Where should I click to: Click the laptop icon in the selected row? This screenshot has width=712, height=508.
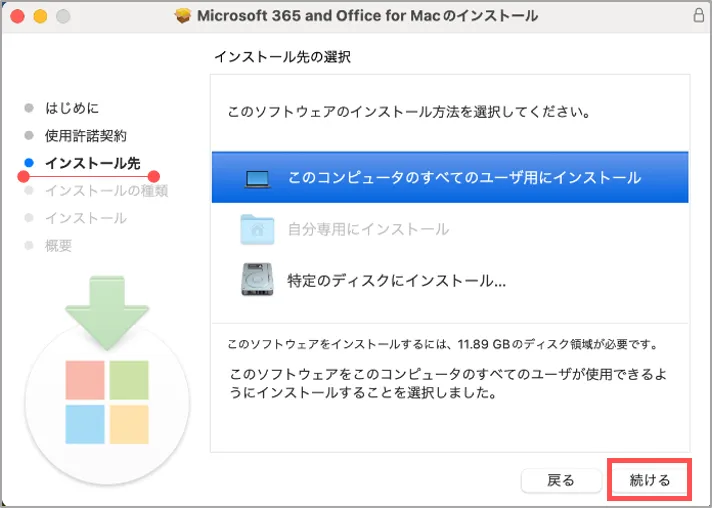(x=257, y=179)
